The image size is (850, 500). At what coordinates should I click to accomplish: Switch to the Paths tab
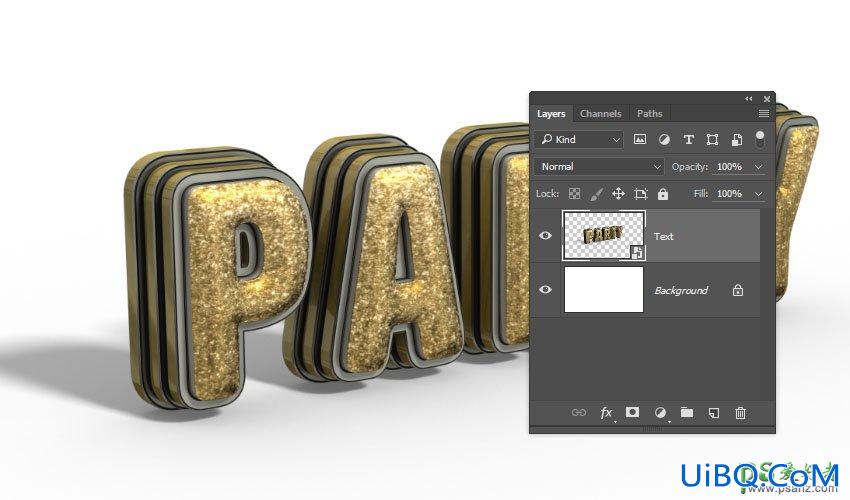tap(649, 113)
